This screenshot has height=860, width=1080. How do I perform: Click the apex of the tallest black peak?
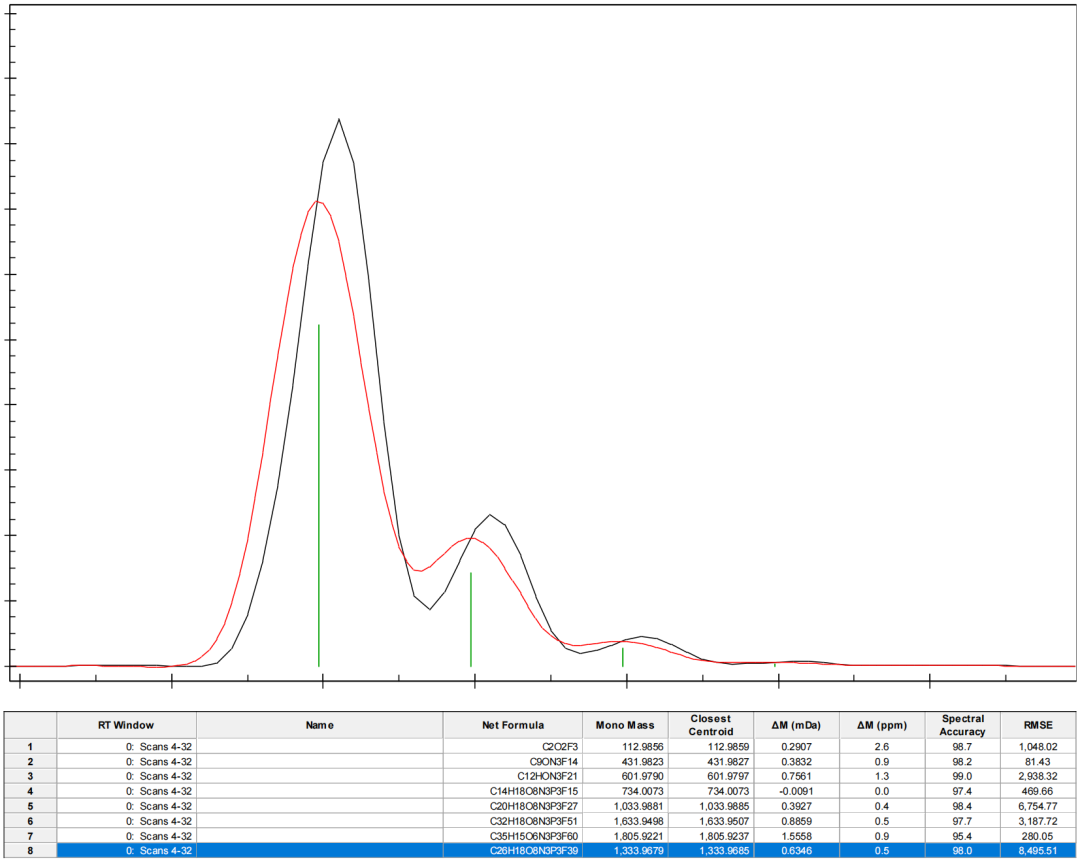tap(339, 120)
